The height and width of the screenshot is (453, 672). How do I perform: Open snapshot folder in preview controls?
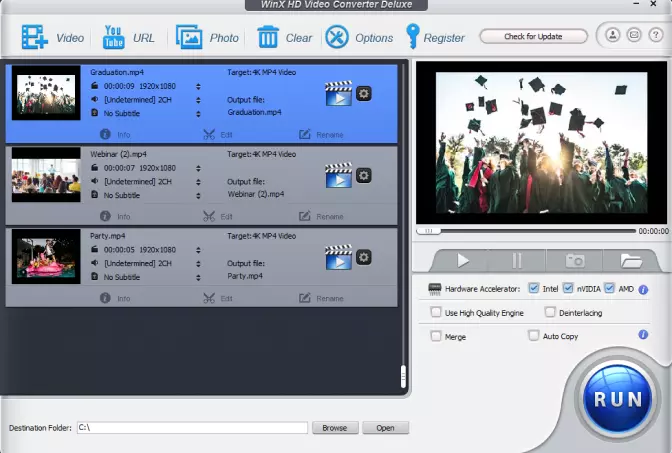pyautogui.click(x=631, y=261)
